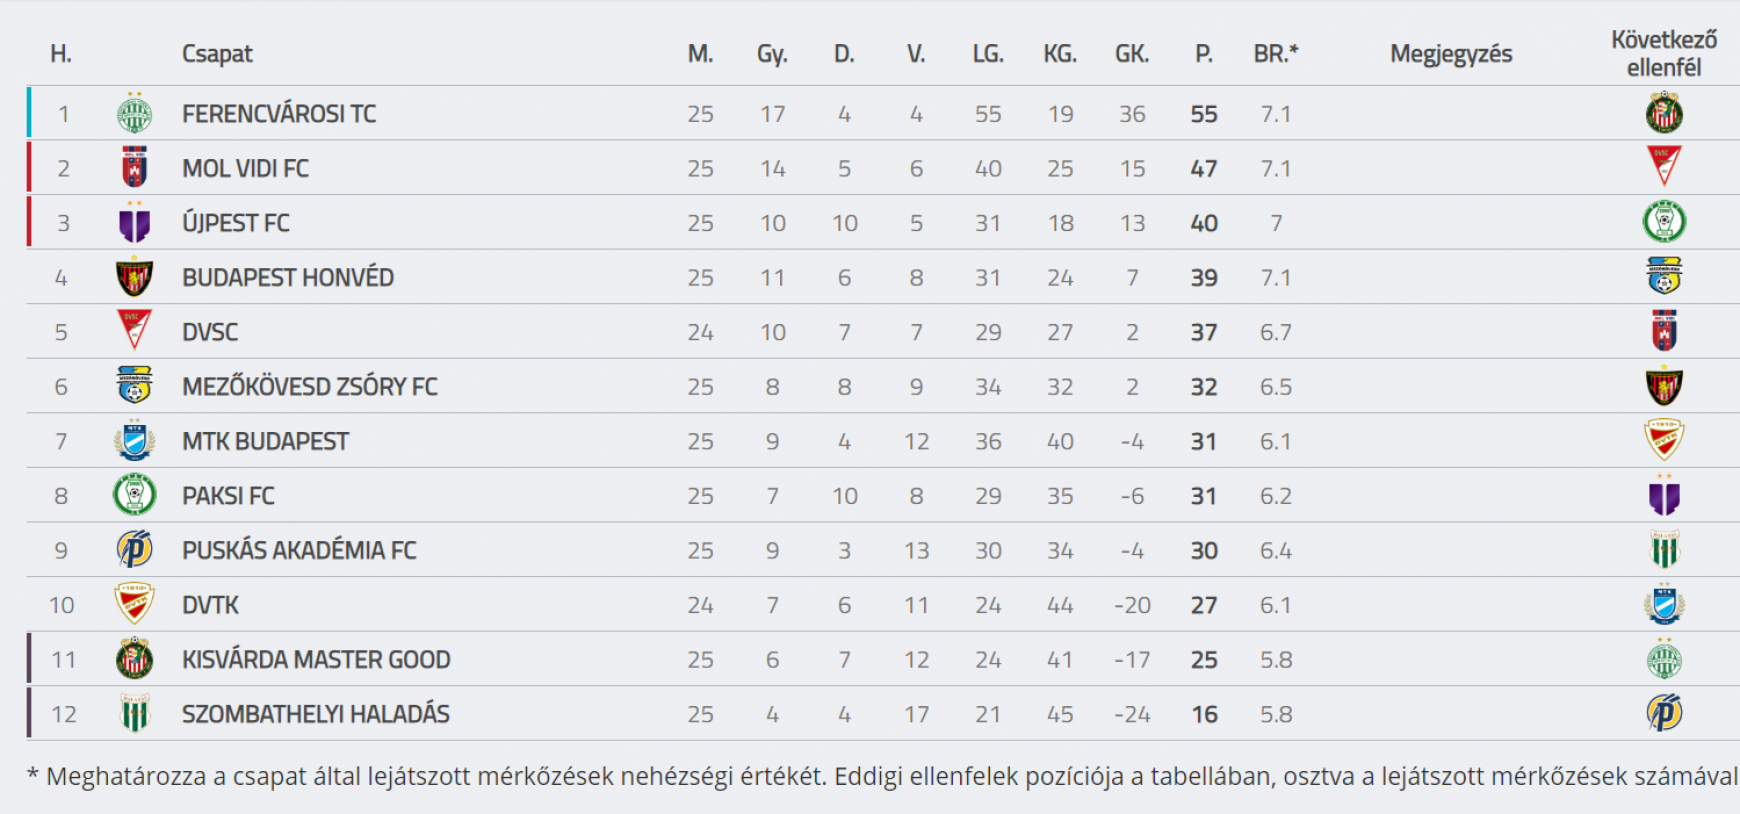Sort by the P. points column header

pos(1204,54)
